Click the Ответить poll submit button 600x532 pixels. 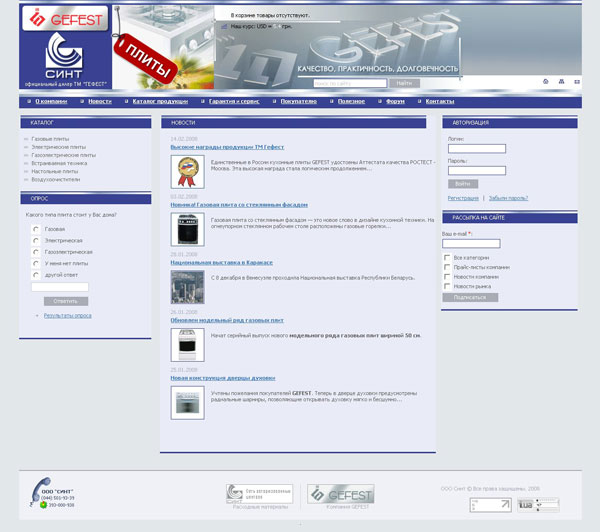[66, 302]
